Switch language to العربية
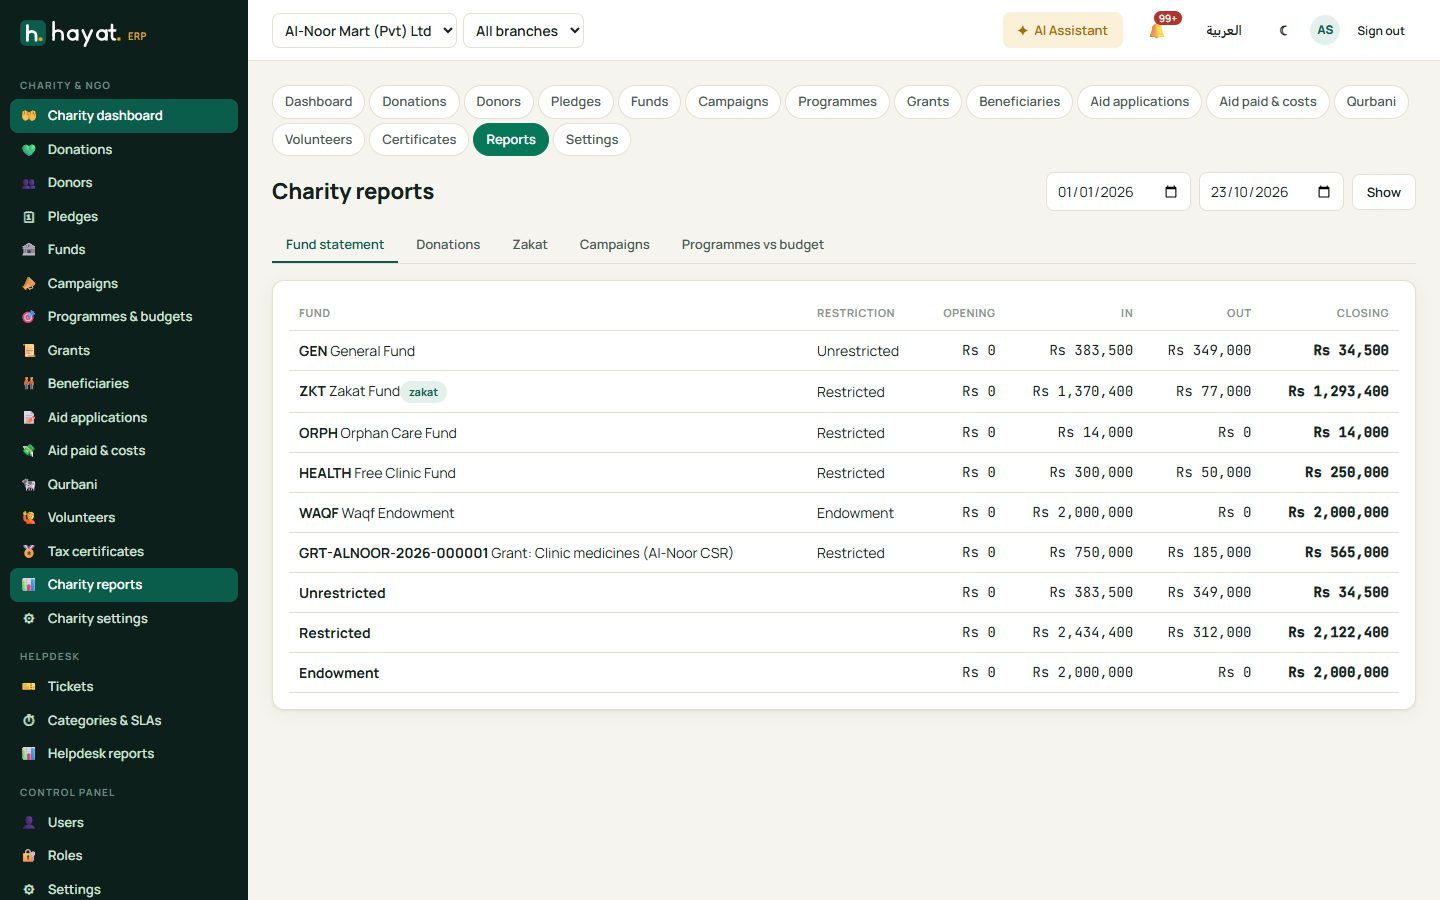This screenshot has height=900, width=1440. pyautogui.click(x=1224, y=31)
